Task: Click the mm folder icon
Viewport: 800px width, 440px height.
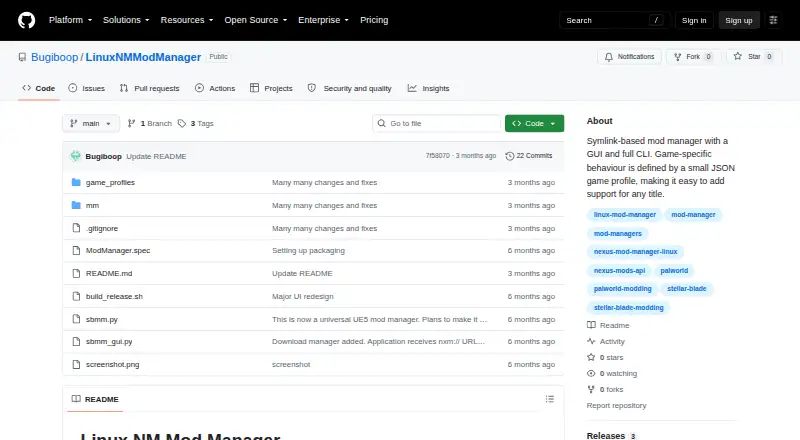Action: click(76, 205)
